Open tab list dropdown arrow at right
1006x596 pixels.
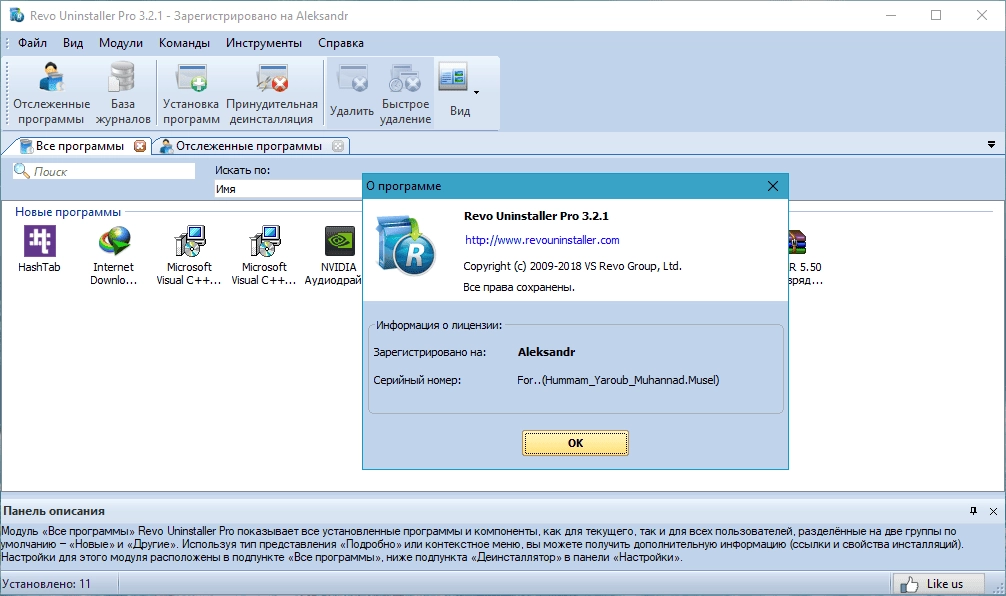point(991,145)
